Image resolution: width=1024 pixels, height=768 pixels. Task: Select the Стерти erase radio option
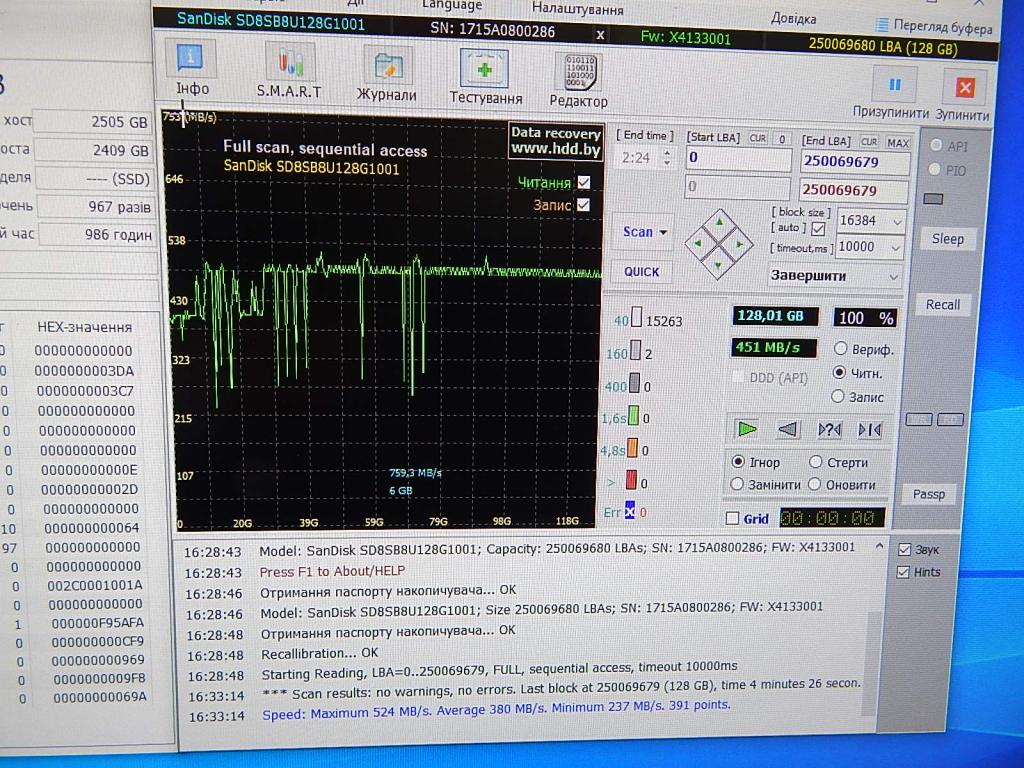point(815,462)
